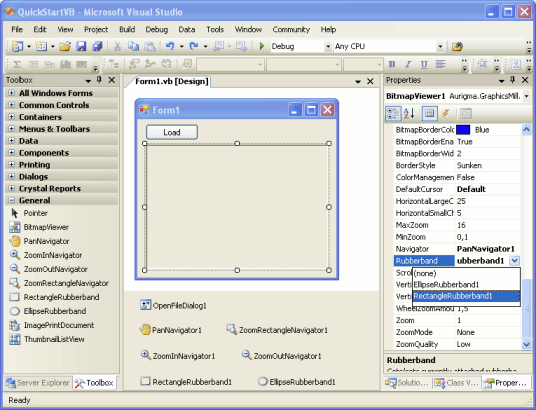Screen dimensions: 536x410
Task: Pin the Properties panel
Action: pyautogui.click(x=512, y=80)
